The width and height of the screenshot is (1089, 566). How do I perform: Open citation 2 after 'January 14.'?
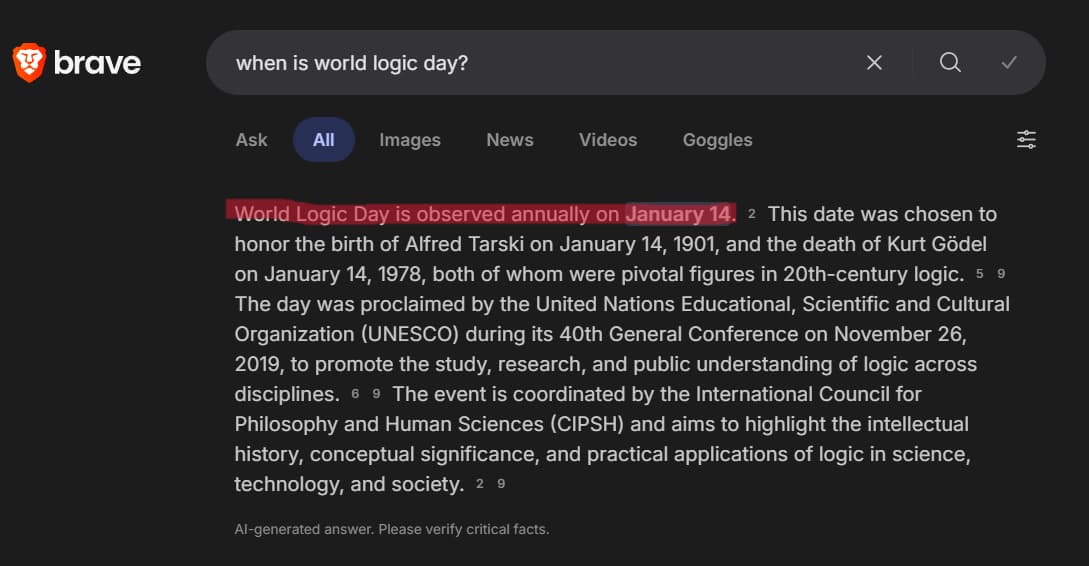[752, 214]
